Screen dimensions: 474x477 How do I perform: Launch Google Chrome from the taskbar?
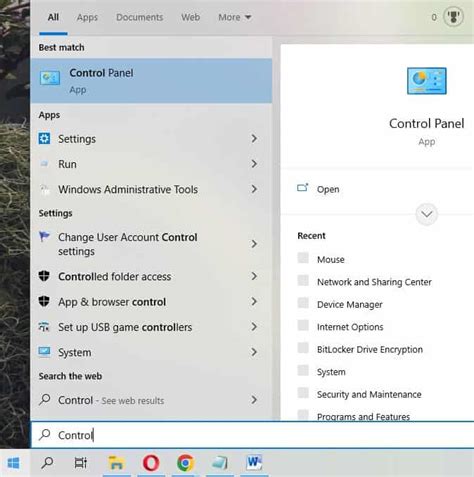tap(186, 463)
